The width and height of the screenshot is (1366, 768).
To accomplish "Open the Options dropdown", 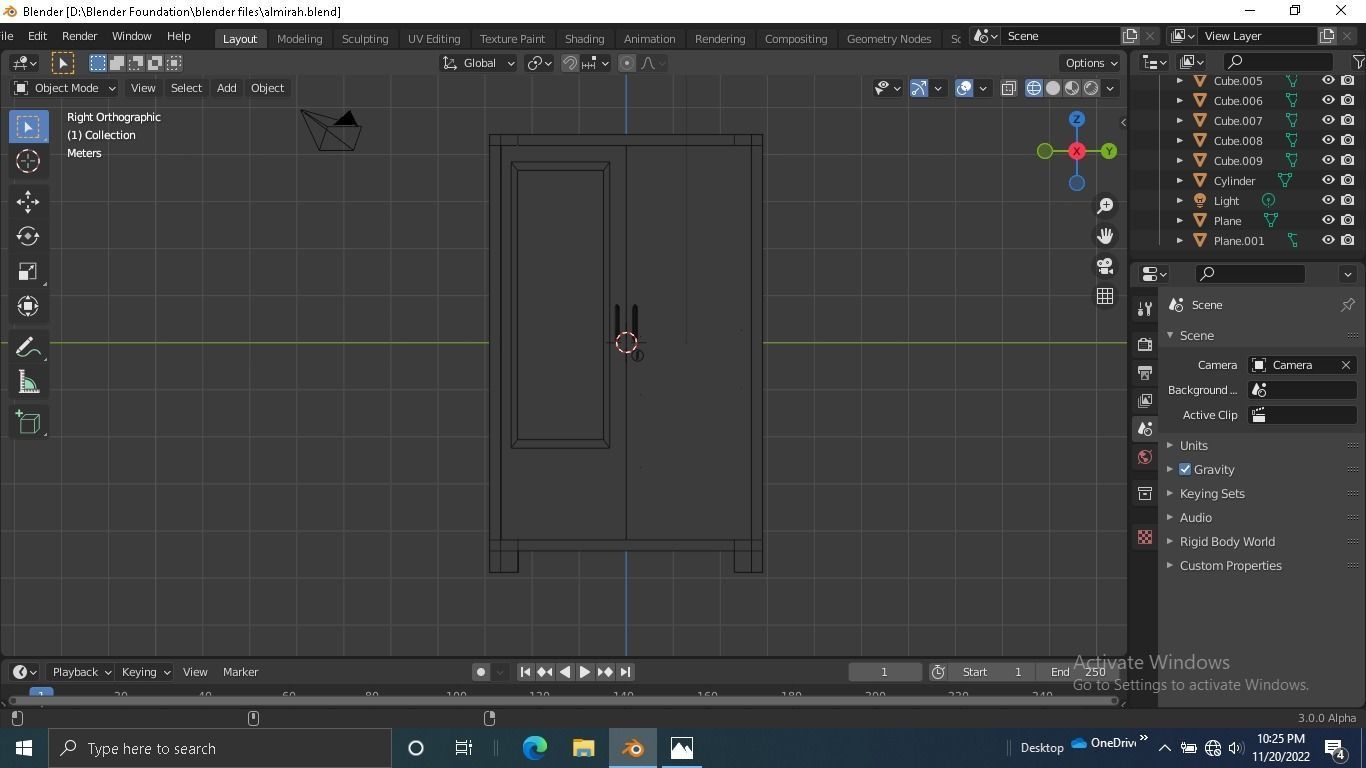I will pyautogui.click(x=1091, y=63).
